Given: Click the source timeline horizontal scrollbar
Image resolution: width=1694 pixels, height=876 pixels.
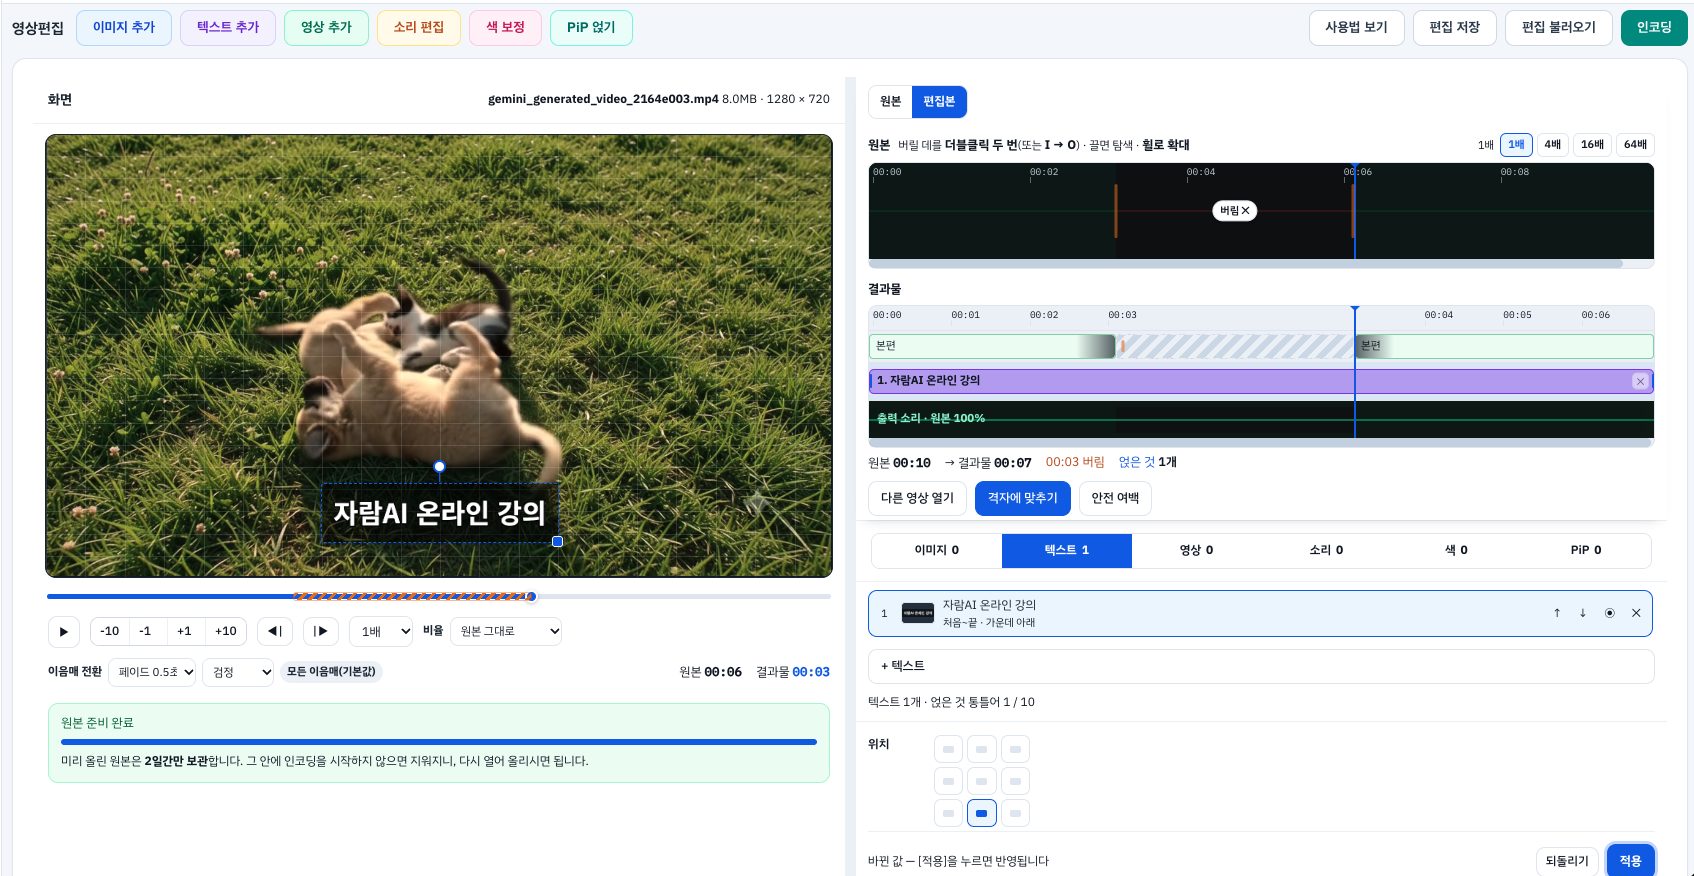Looking at the screenshot, I should click(x=1246, y=264).
